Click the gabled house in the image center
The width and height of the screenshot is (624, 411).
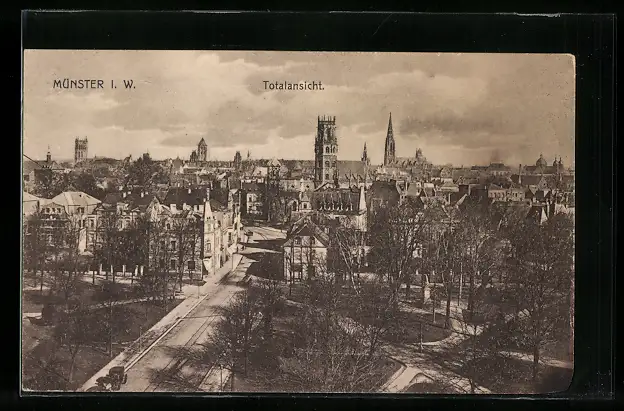click(x=306, y=249)
